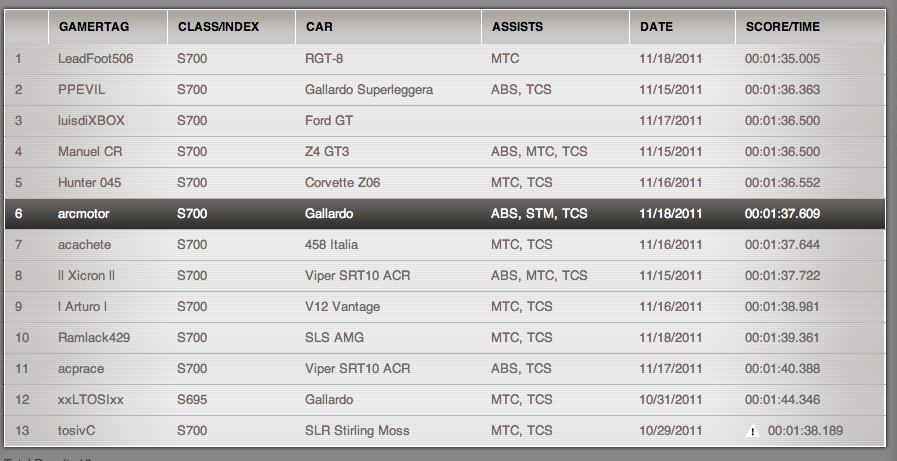Open PPEVIL gamertag profile
897x461 pixels.
click(x=82, y=90)
